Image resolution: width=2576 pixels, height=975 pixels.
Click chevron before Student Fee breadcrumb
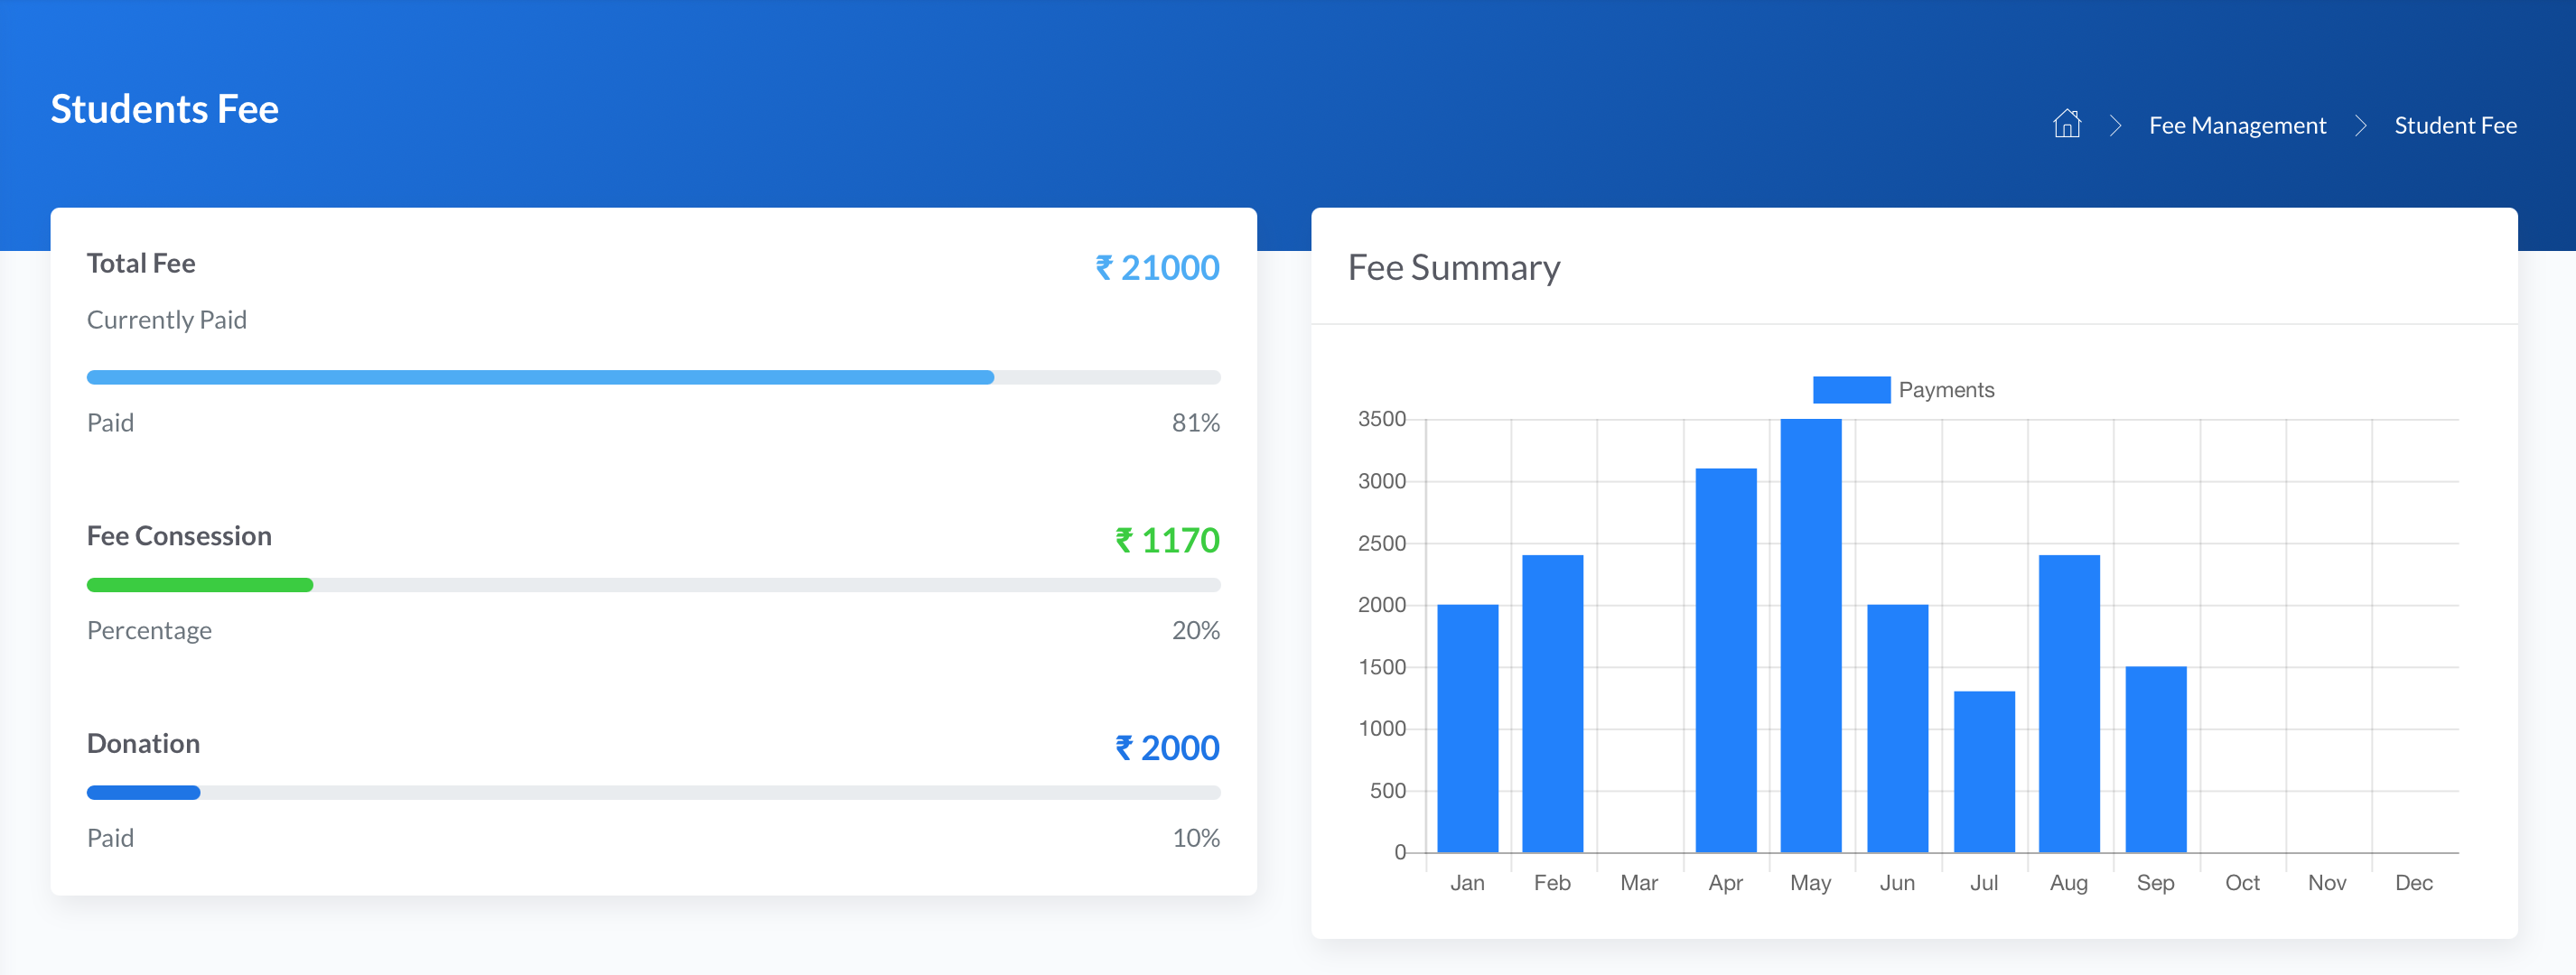pyautogui.click(x=2360, y=125)
